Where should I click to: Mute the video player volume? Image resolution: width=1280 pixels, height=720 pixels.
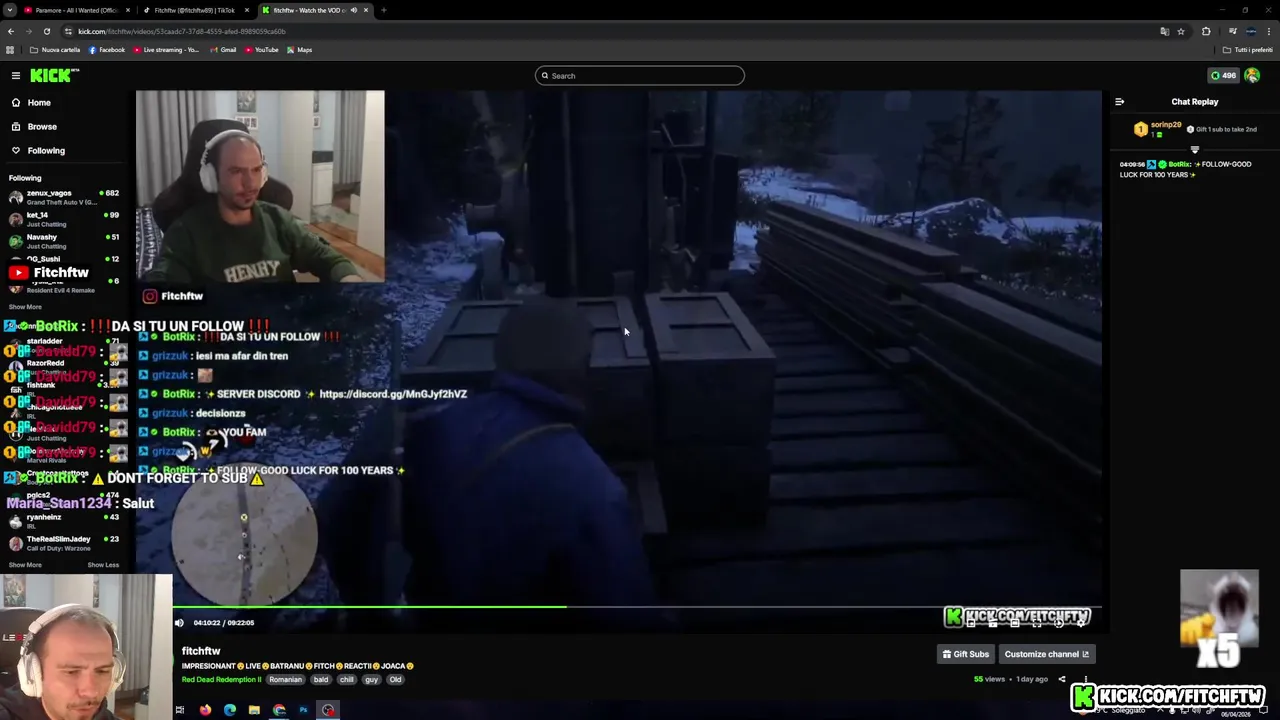tap(180, 623)
